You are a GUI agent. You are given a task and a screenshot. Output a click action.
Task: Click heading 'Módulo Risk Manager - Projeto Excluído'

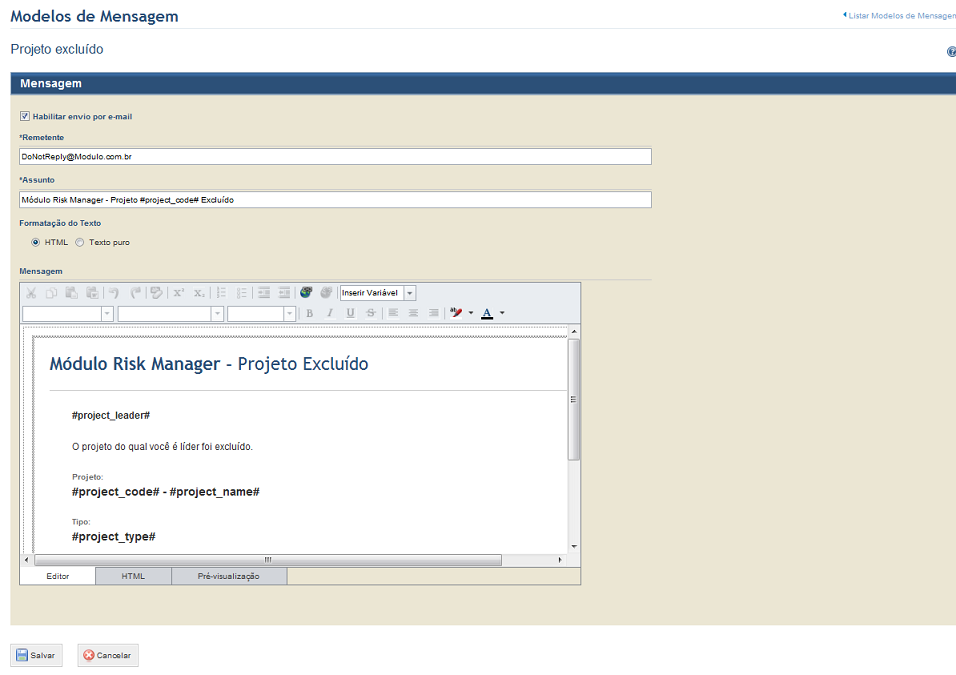[x=209, y=364]
